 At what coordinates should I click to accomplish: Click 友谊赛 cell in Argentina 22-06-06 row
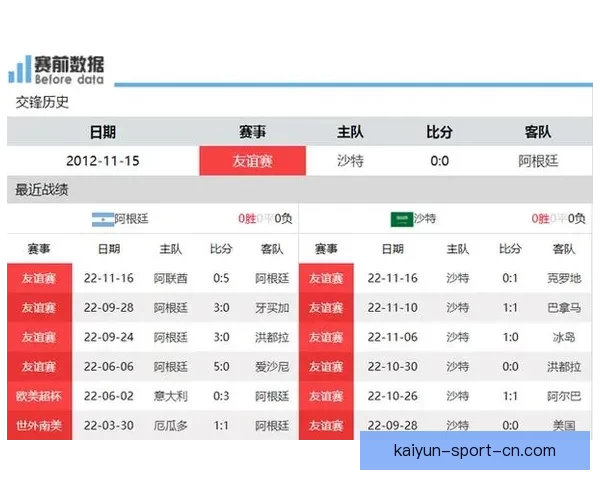39,367
